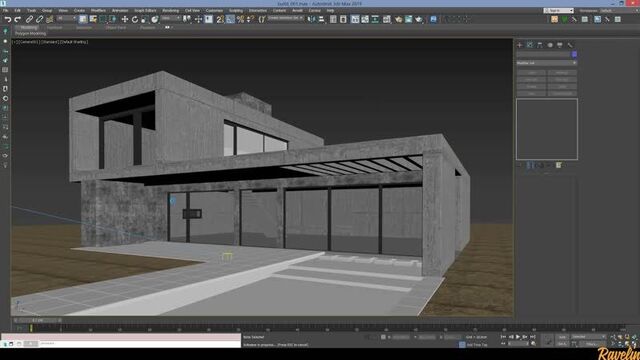Toggle Percent Snap button

pos(240,19)
